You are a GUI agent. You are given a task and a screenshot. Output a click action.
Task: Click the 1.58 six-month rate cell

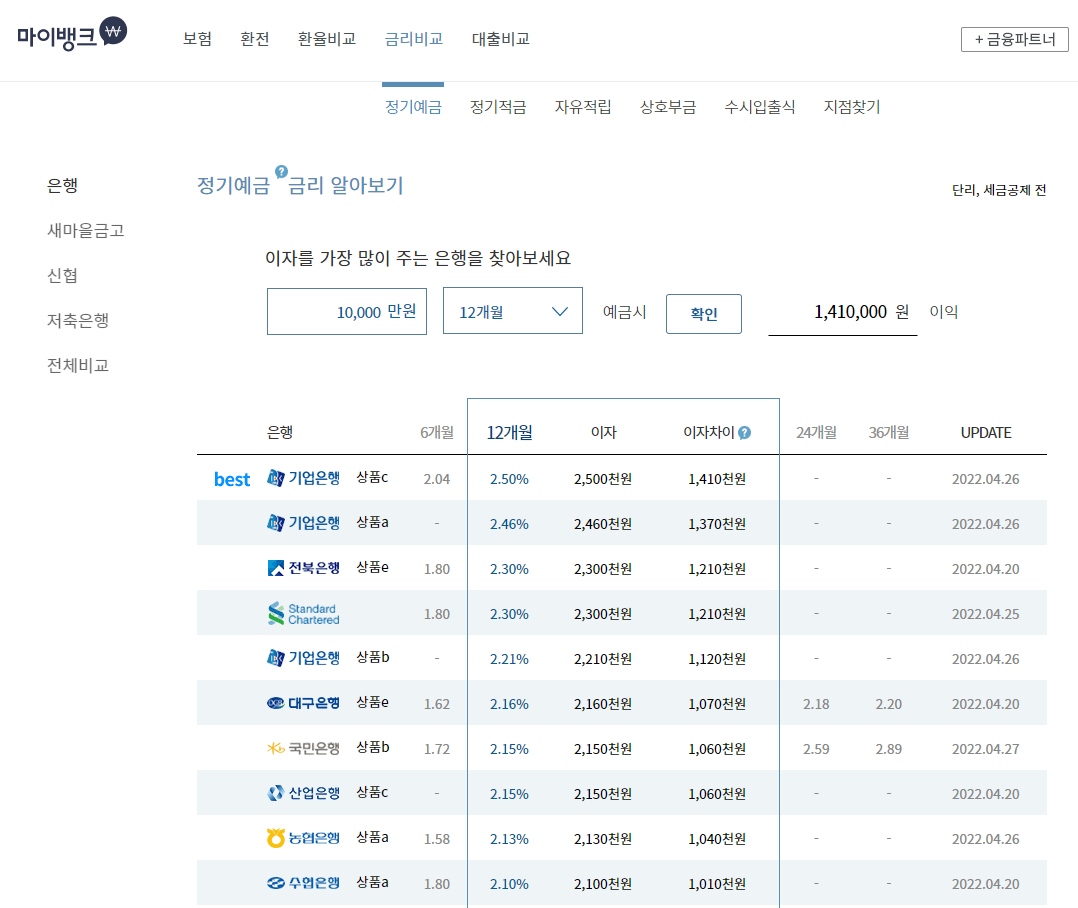tap(437, 839)
